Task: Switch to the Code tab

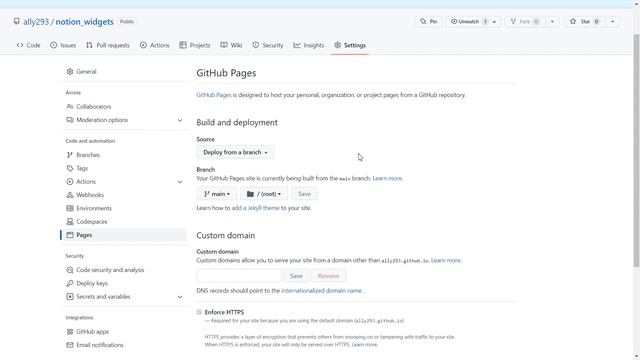Action: pyautogui.click(x=29, y=45)
